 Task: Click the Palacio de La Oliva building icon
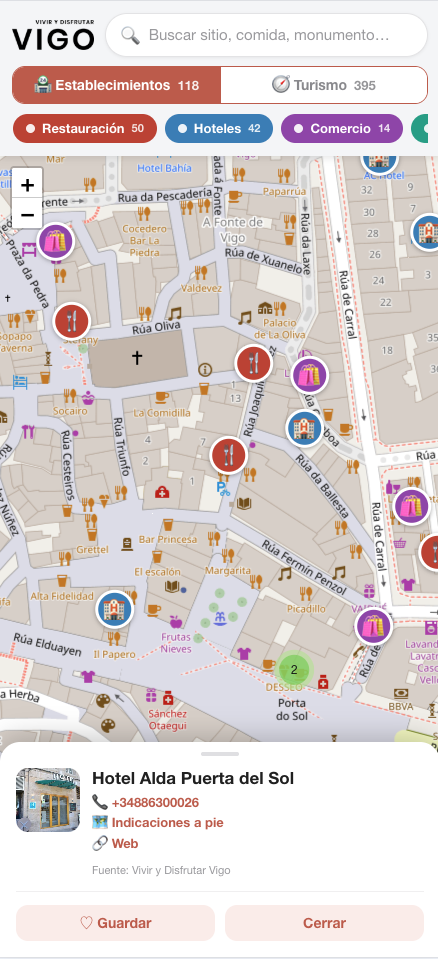point(265,308)
